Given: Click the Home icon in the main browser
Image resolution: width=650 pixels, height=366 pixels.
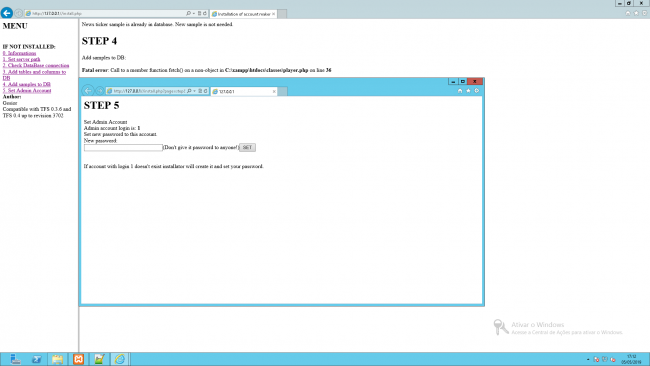Looking at the screenshot, I should [628, 13].
